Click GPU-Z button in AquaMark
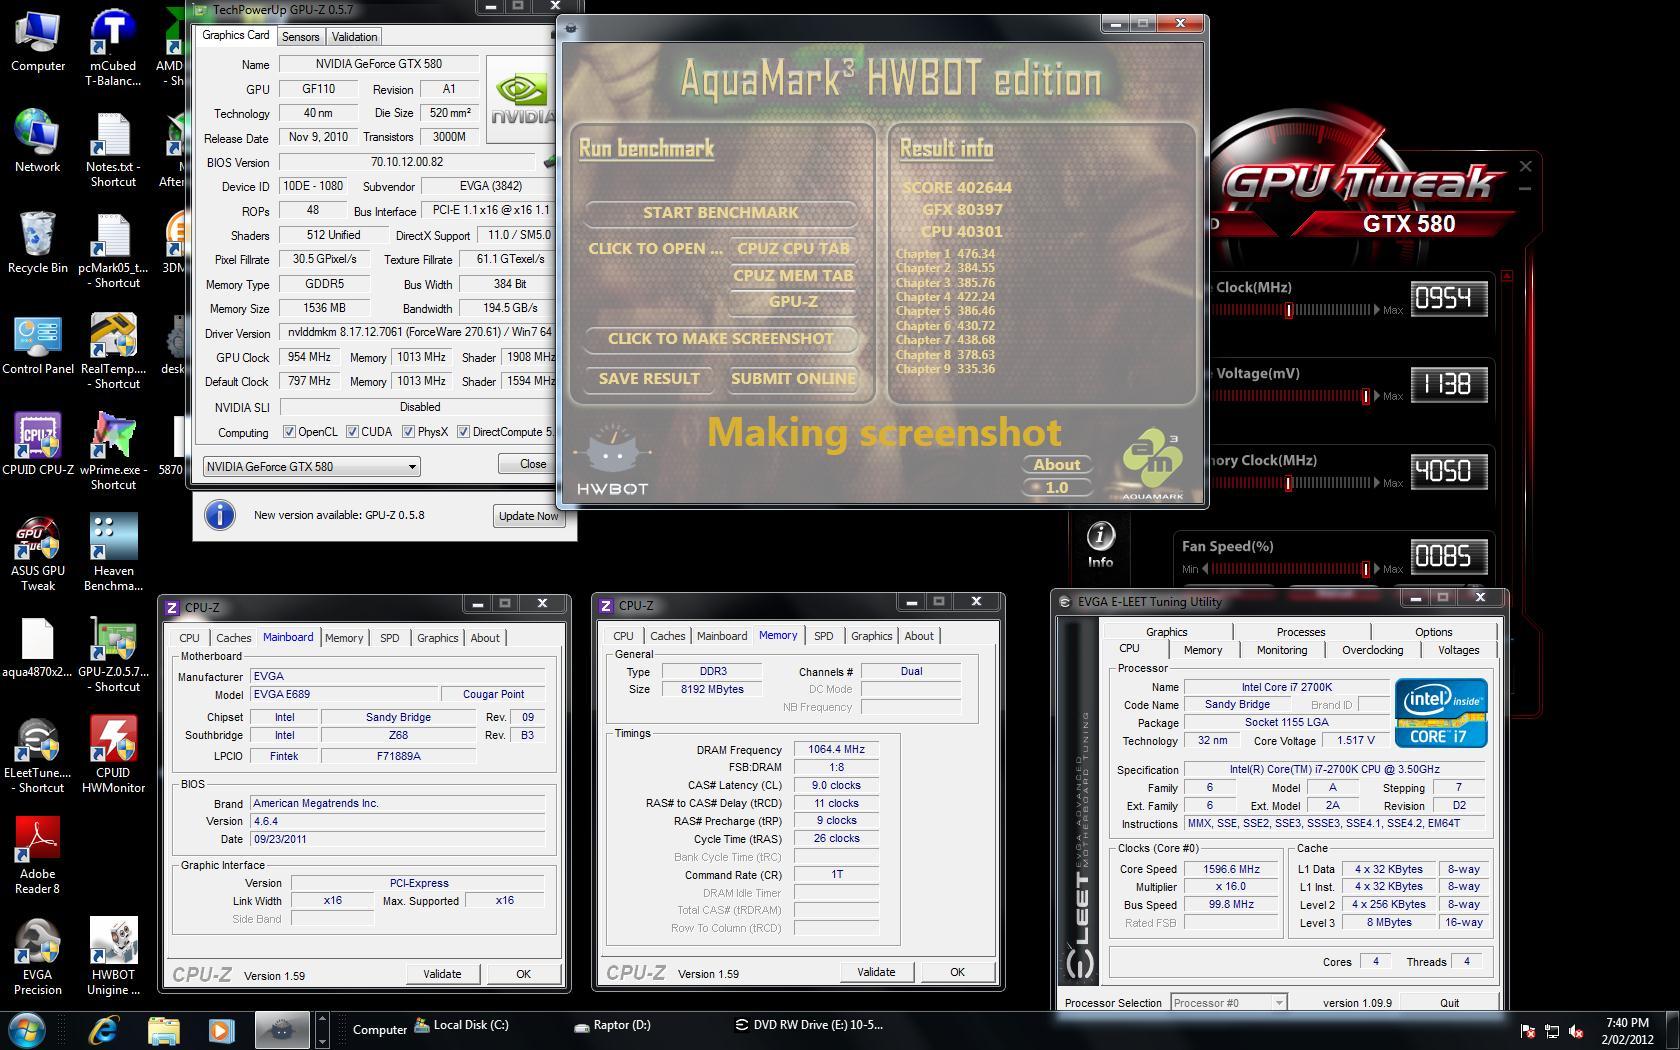This screenshot has height=1050, width=1680. 793,301
